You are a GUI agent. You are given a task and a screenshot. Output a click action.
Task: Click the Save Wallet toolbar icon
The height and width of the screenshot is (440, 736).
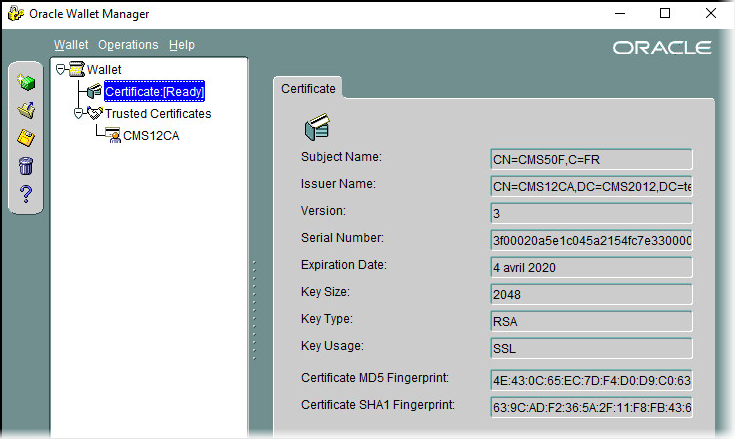point(27,137)
